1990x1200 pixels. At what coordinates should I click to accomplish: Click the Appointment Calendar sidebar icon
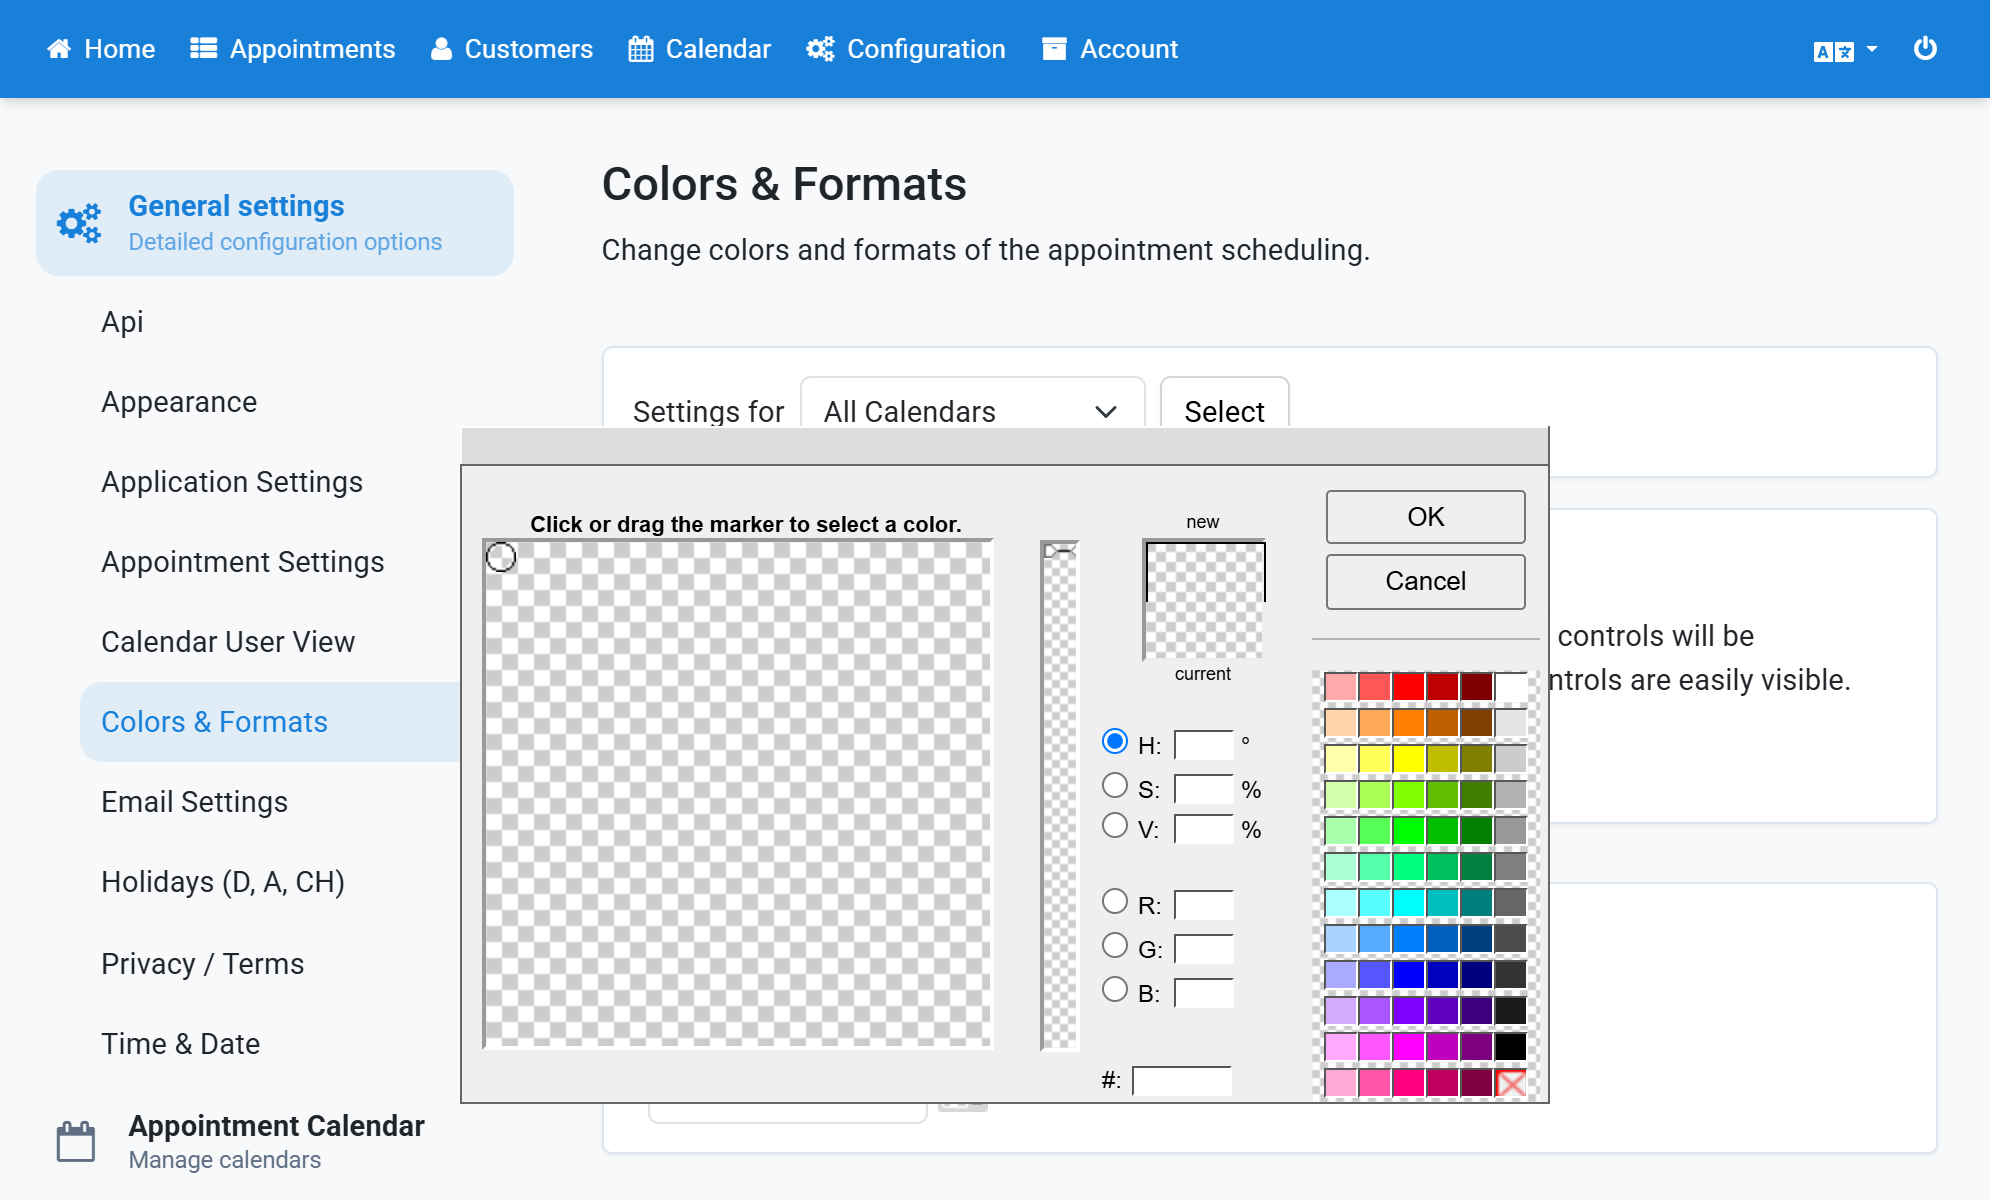click(76, 1141)
